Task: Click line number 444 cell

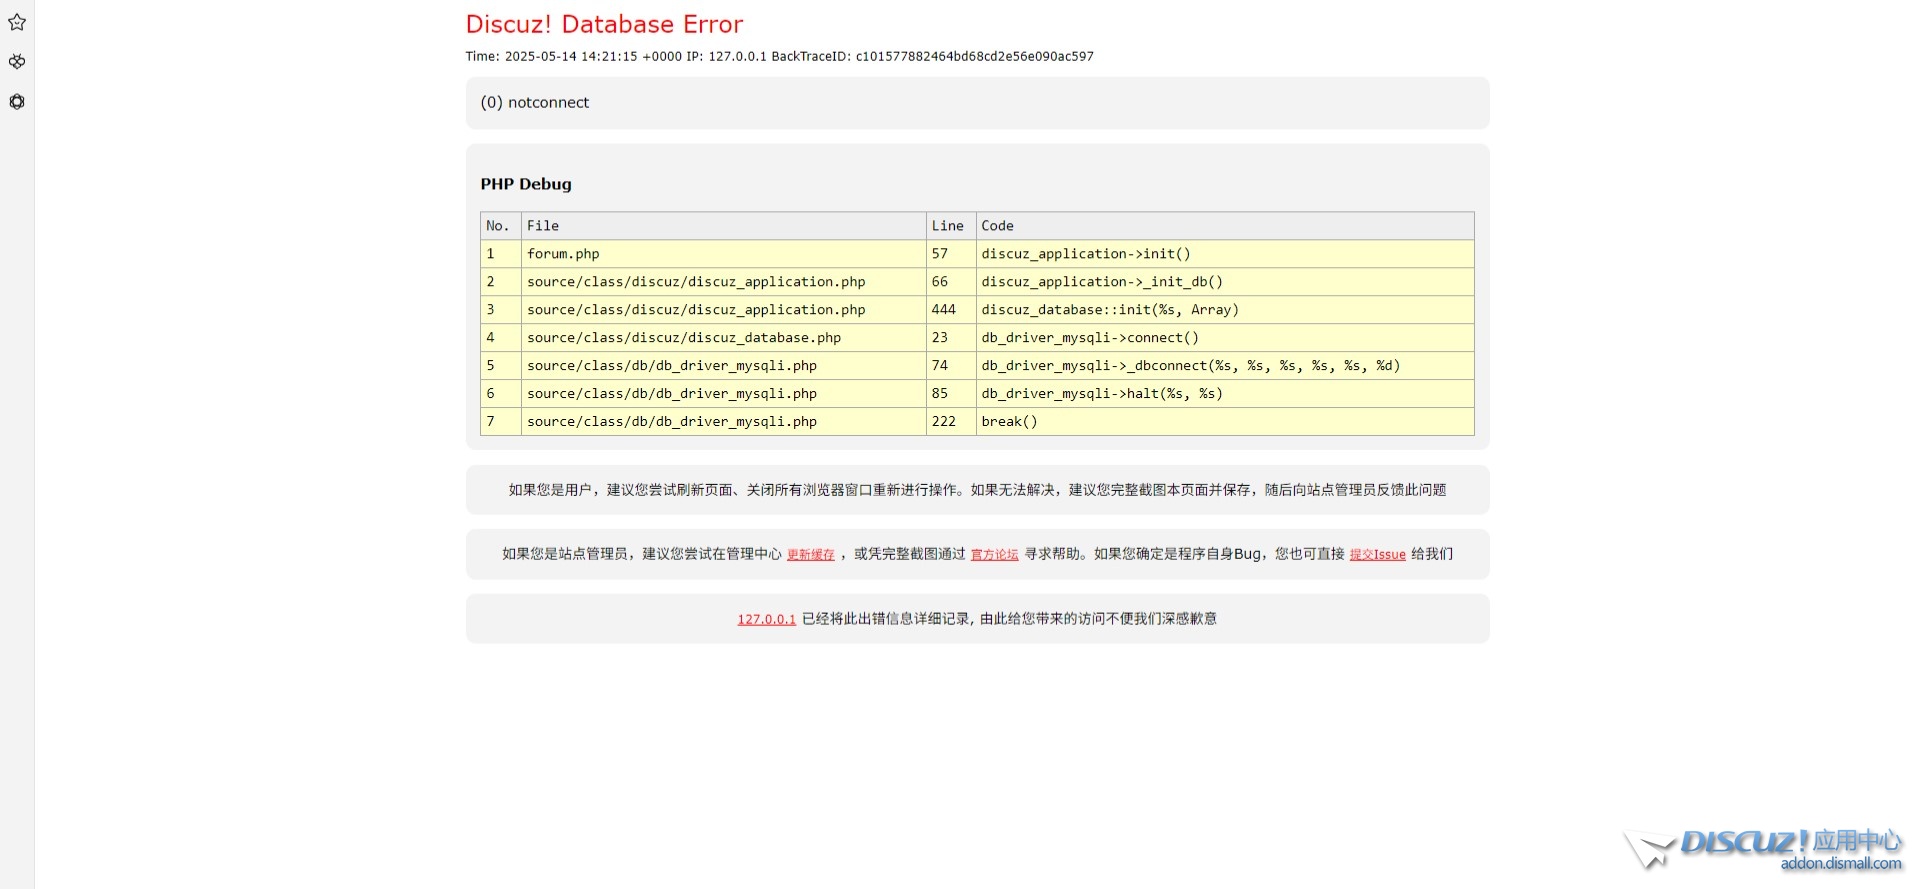Action: [x=943, y=310]
